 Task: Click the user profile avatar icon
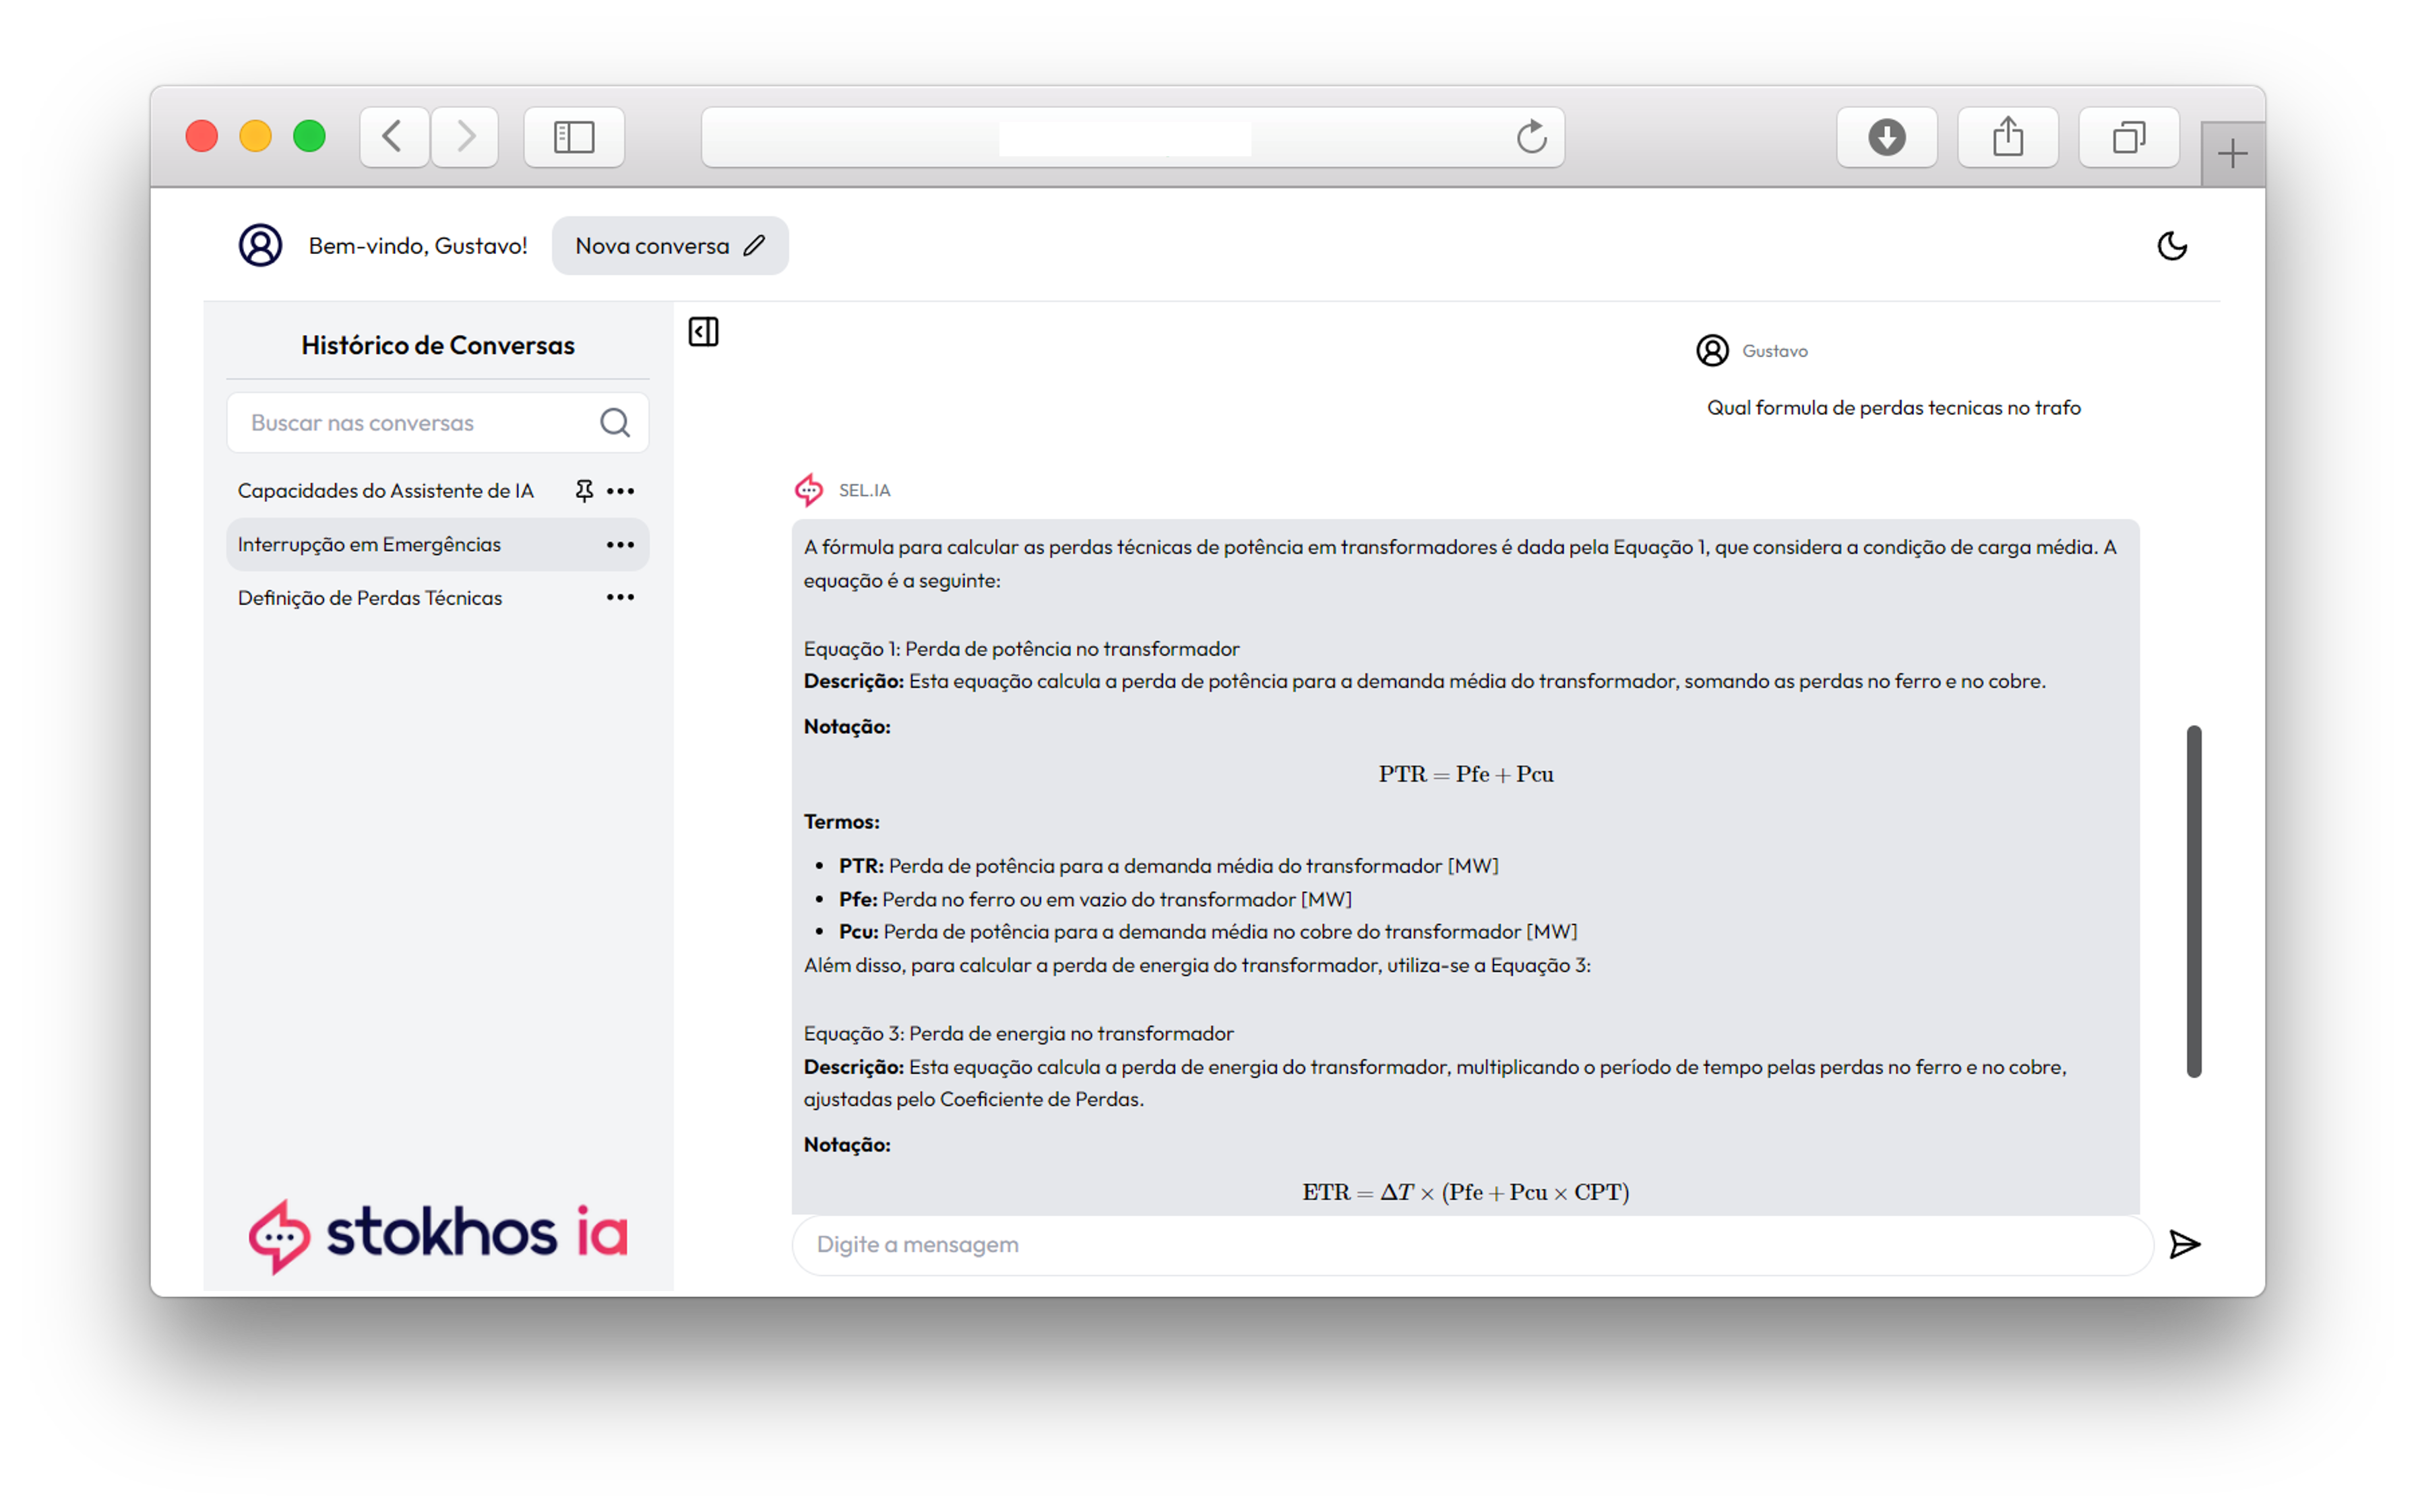pyautogui.click(x=260, y=246)
